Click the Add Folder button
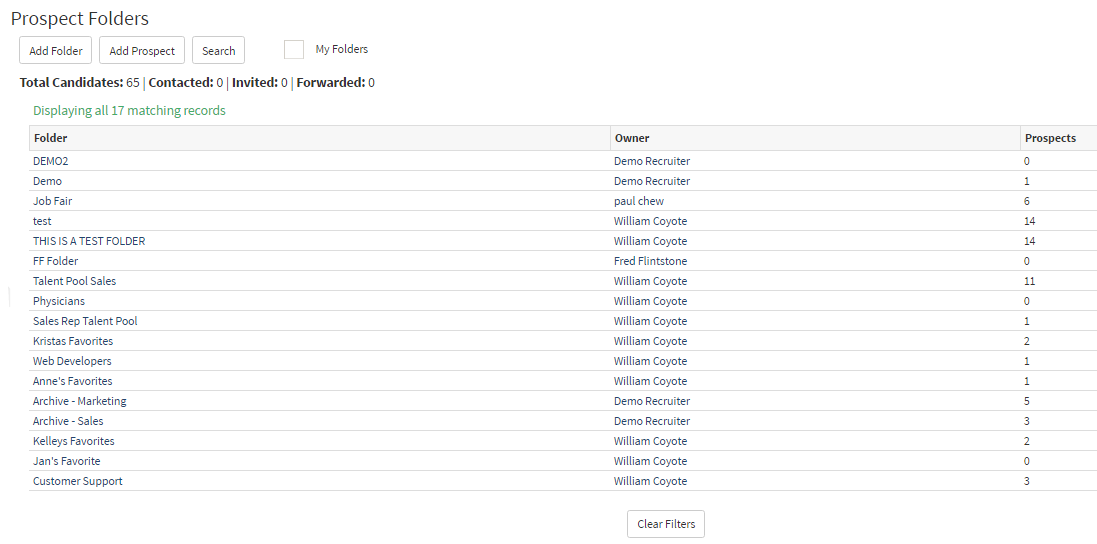This screenshot has height=544, width=1097. [56, 51]
